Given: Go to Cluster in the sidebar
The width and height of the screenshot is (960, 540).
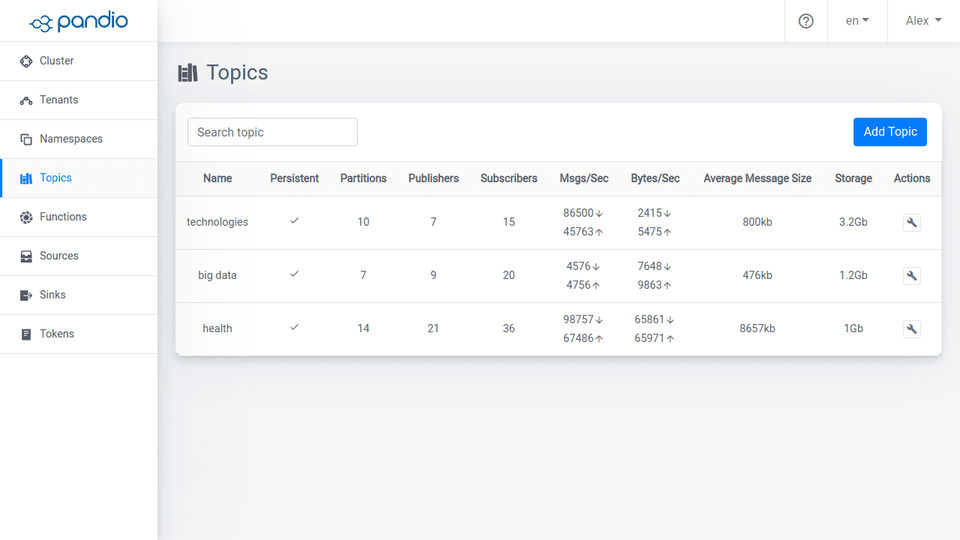Looking at the screenshot, I should (x=78, y=61).
